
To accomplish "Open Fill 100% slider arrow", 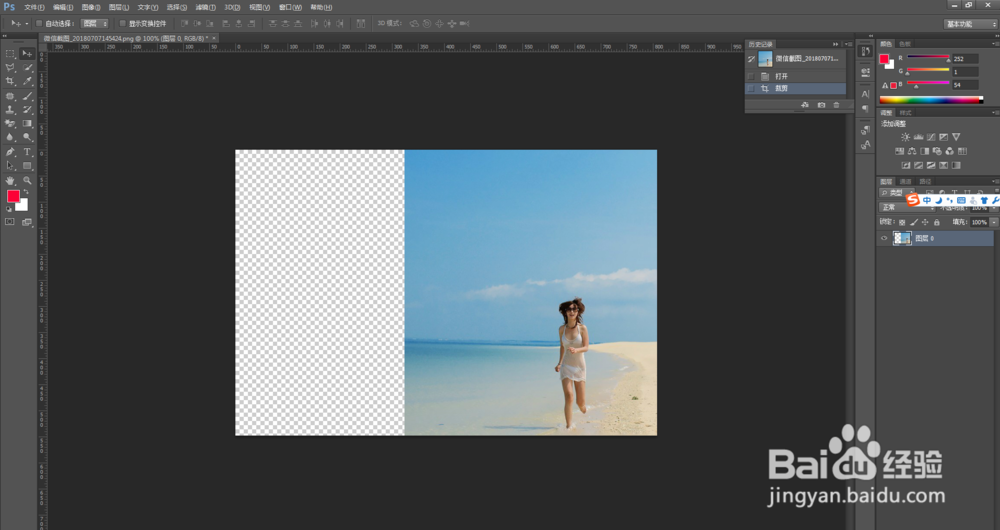I will pyautogui.click(x=994, y=223).
